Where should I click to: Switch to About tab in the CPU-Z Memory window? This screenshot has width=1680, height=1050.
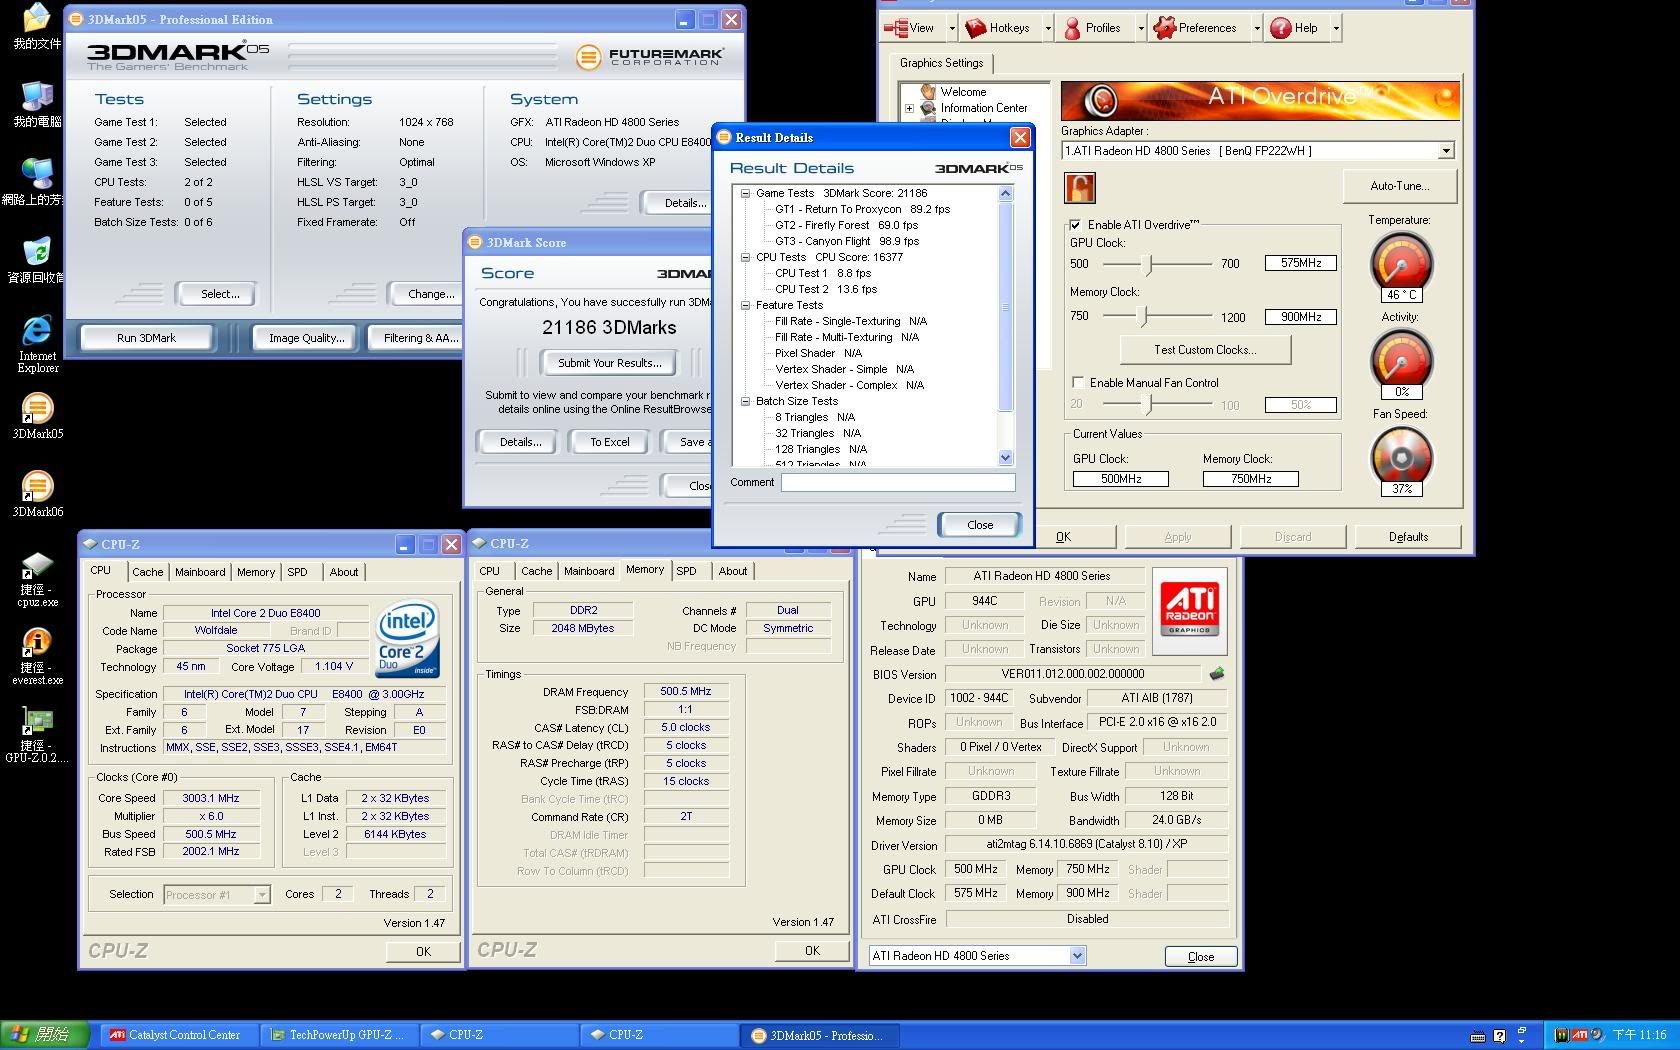733,571
